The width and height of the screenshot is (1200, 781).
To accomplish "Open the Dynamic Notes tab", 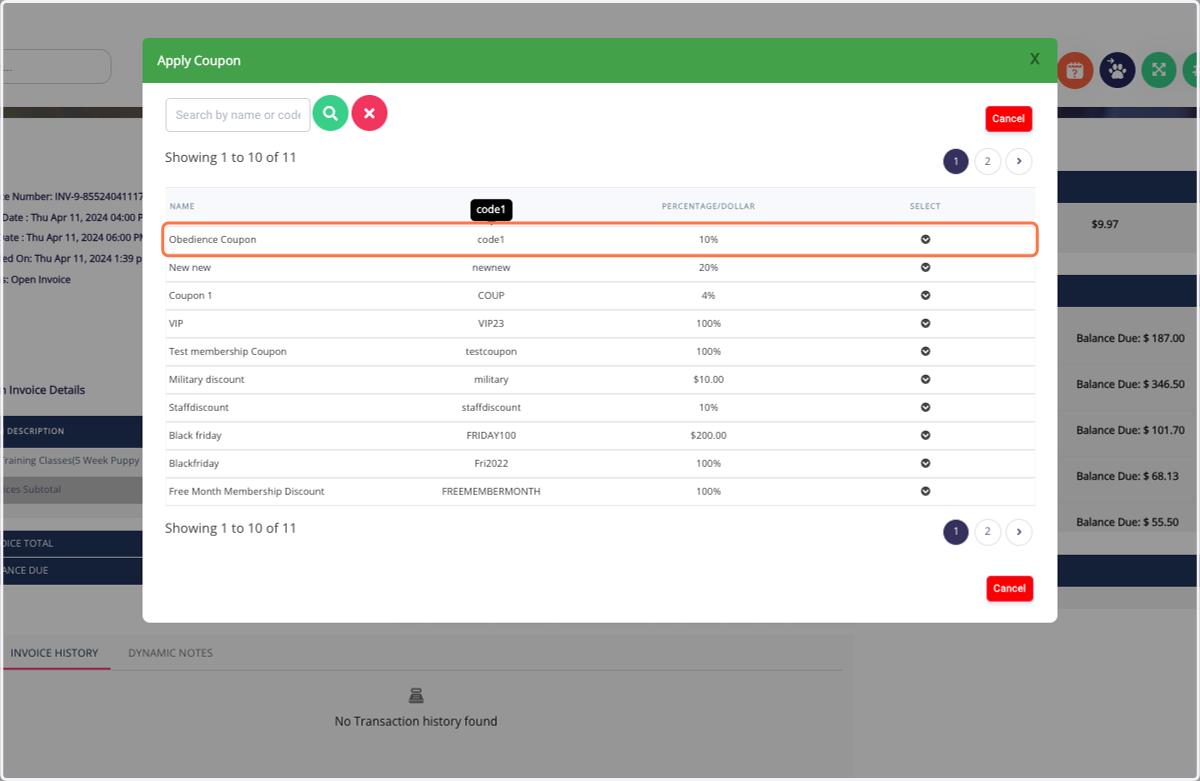I will pyautogui.click(x=170, y=653).
